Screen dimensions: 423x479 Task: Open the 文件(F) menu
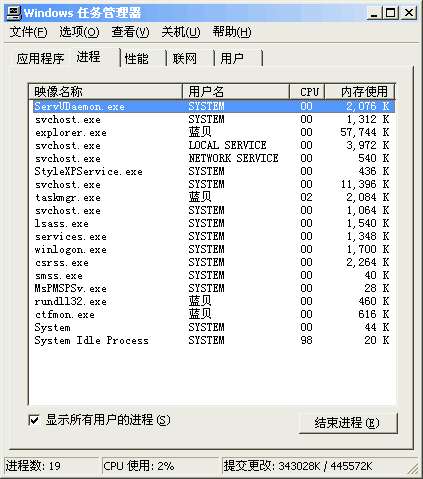pos(28,32)
